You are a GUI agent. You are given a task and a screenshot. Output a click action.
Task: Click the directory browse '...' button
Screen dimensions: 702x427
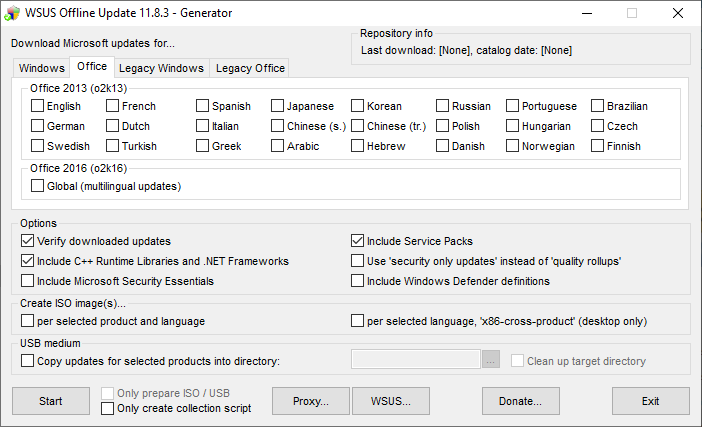click(491, 360)
